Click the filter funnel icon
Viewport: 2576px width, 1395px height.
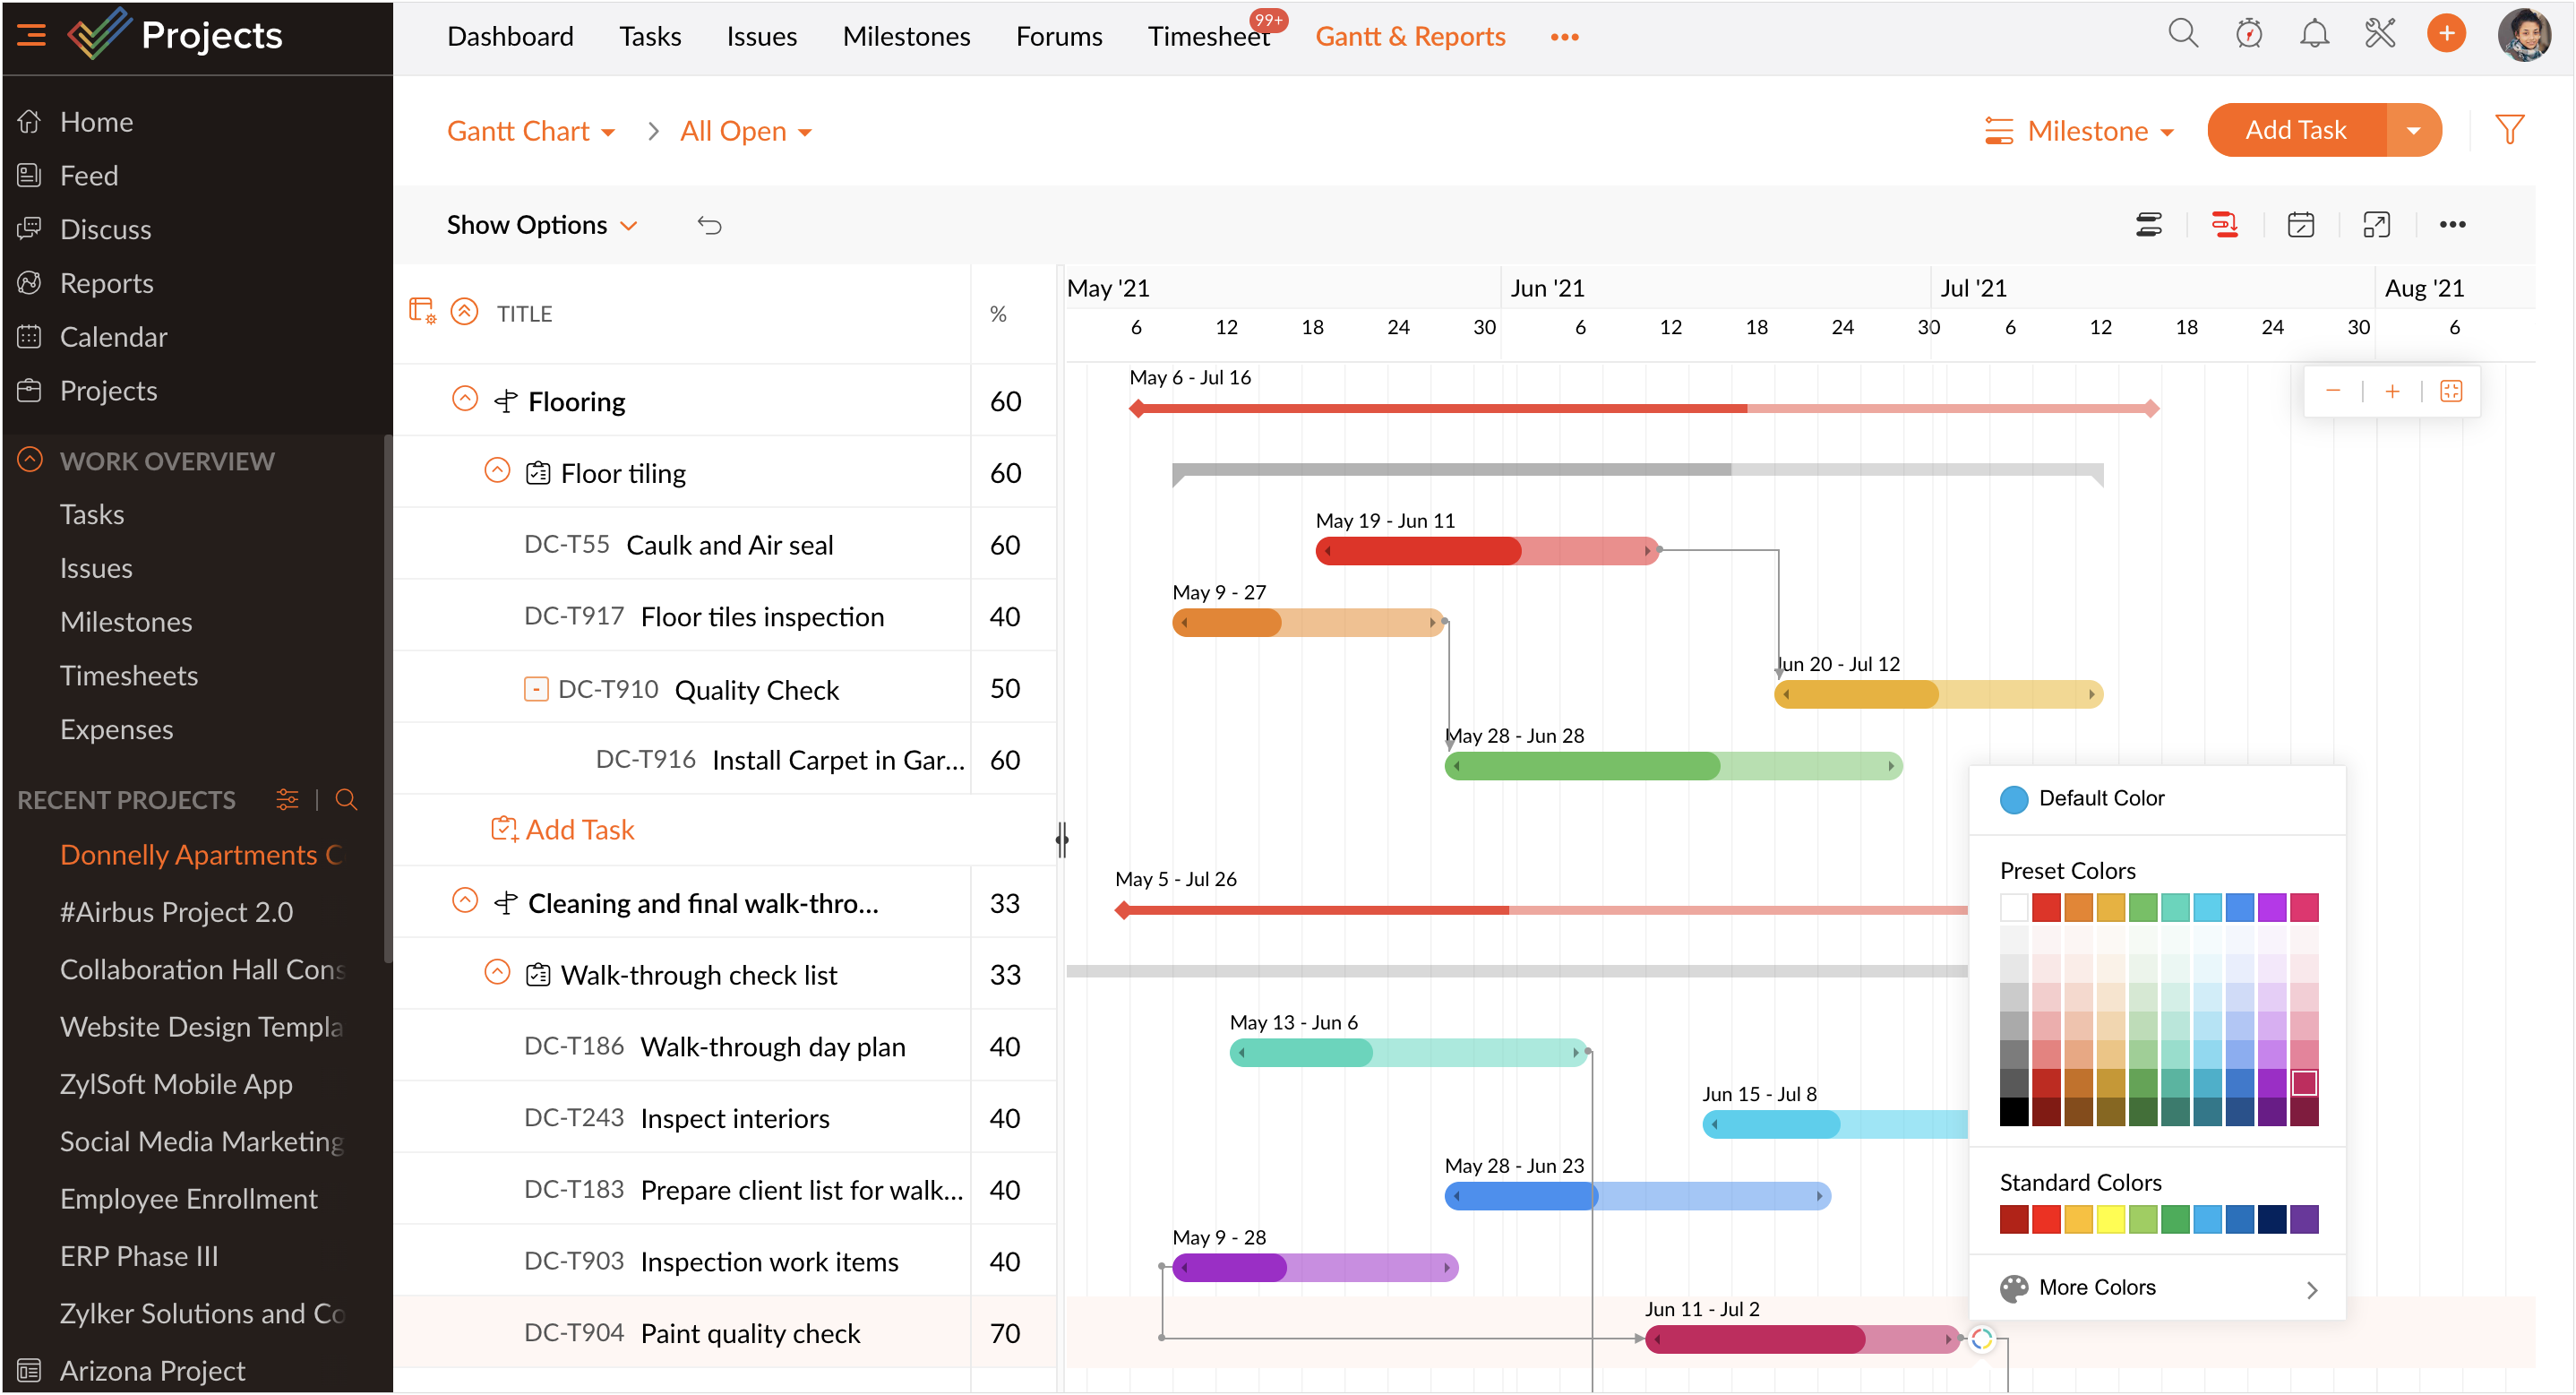2509,129
